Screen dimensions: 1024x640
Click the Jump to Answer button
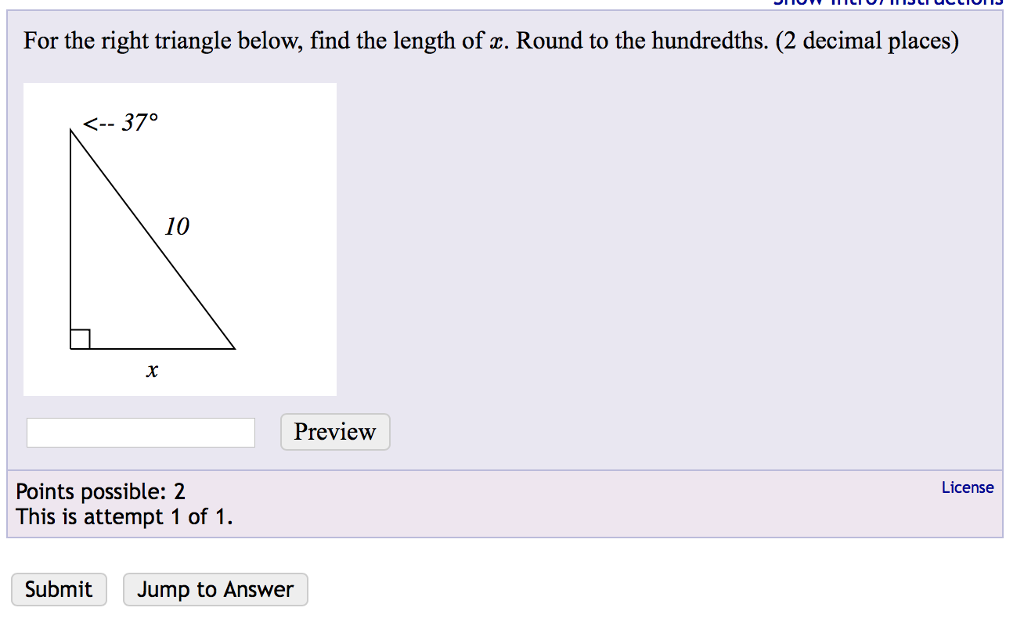(x=214, y=589)
